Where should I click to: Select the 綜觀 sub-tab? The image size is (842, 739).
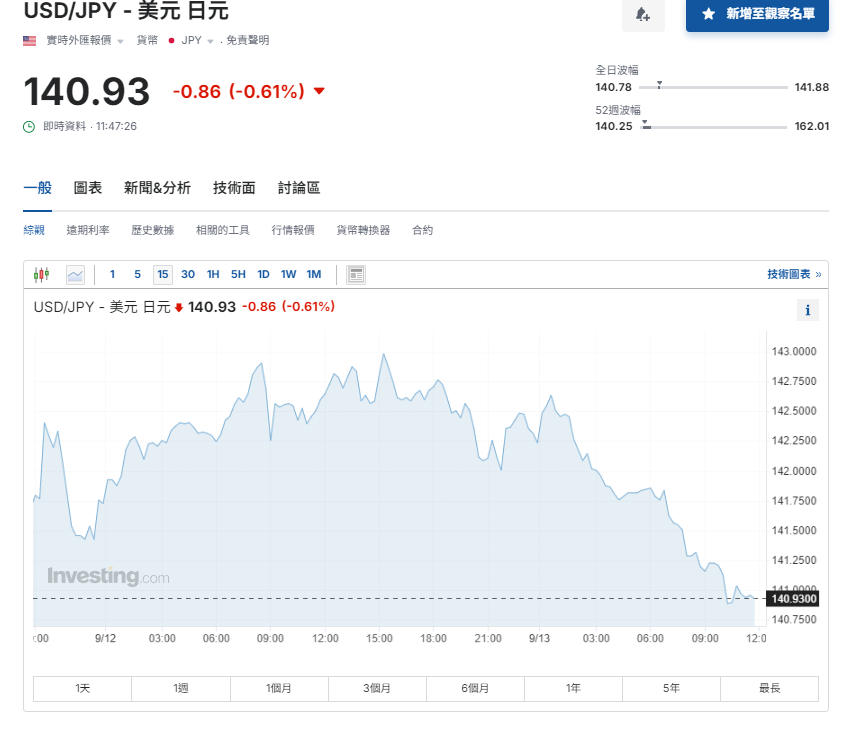(34, 230)
